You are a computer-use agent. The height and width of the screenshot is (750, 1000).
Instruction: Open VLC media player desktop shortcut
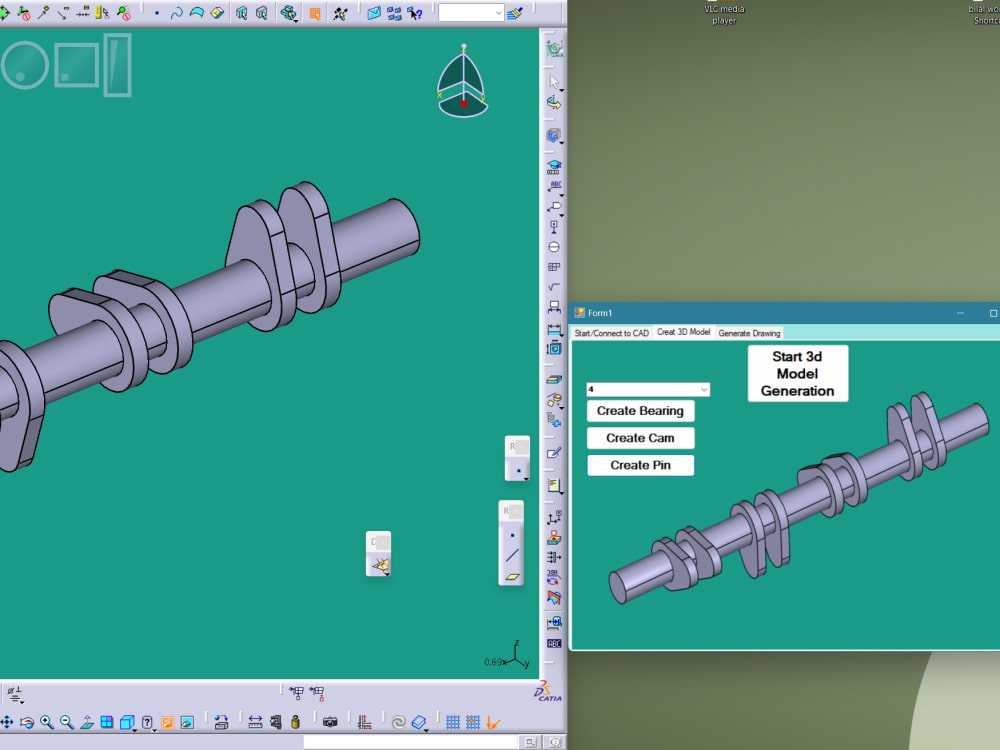724,13
